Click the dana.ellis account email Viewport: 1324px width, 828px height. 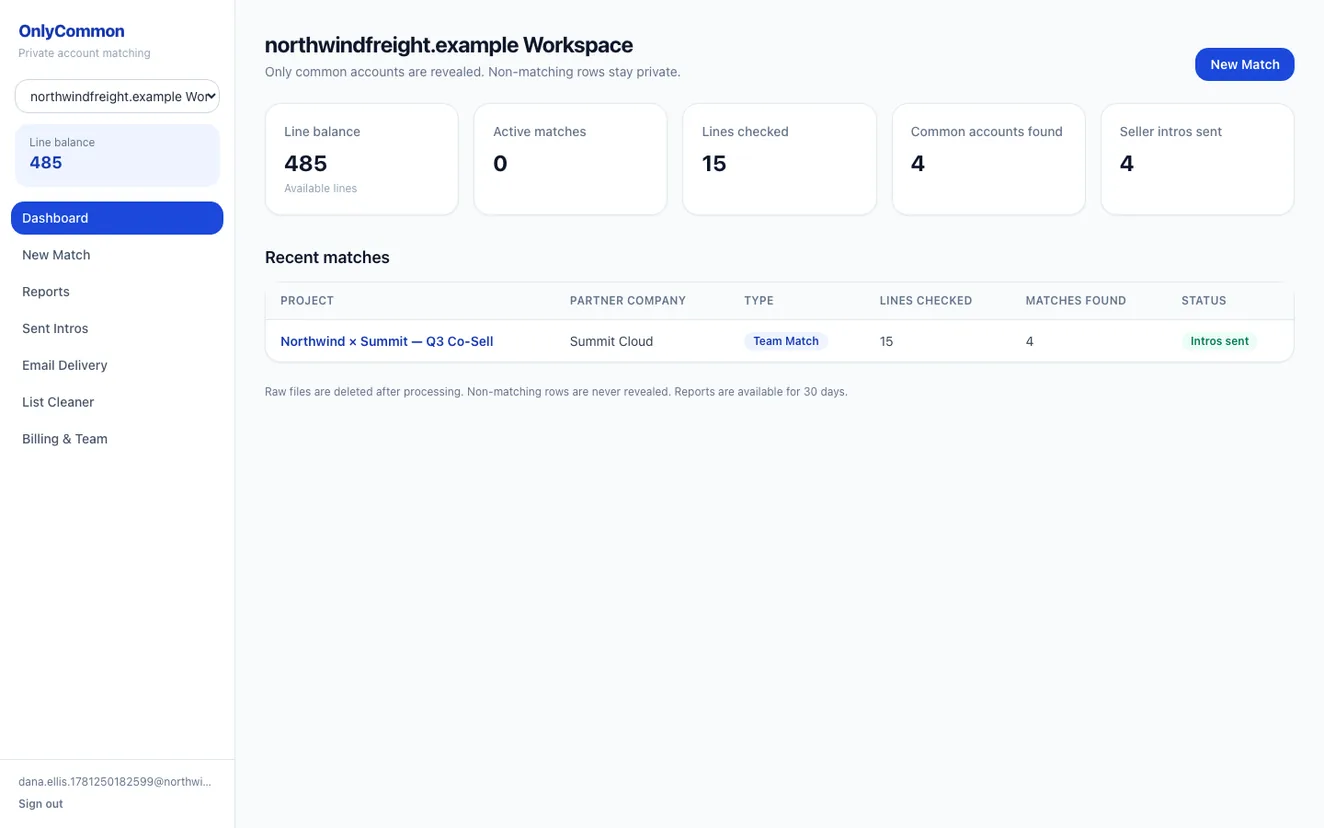point(115,782)
